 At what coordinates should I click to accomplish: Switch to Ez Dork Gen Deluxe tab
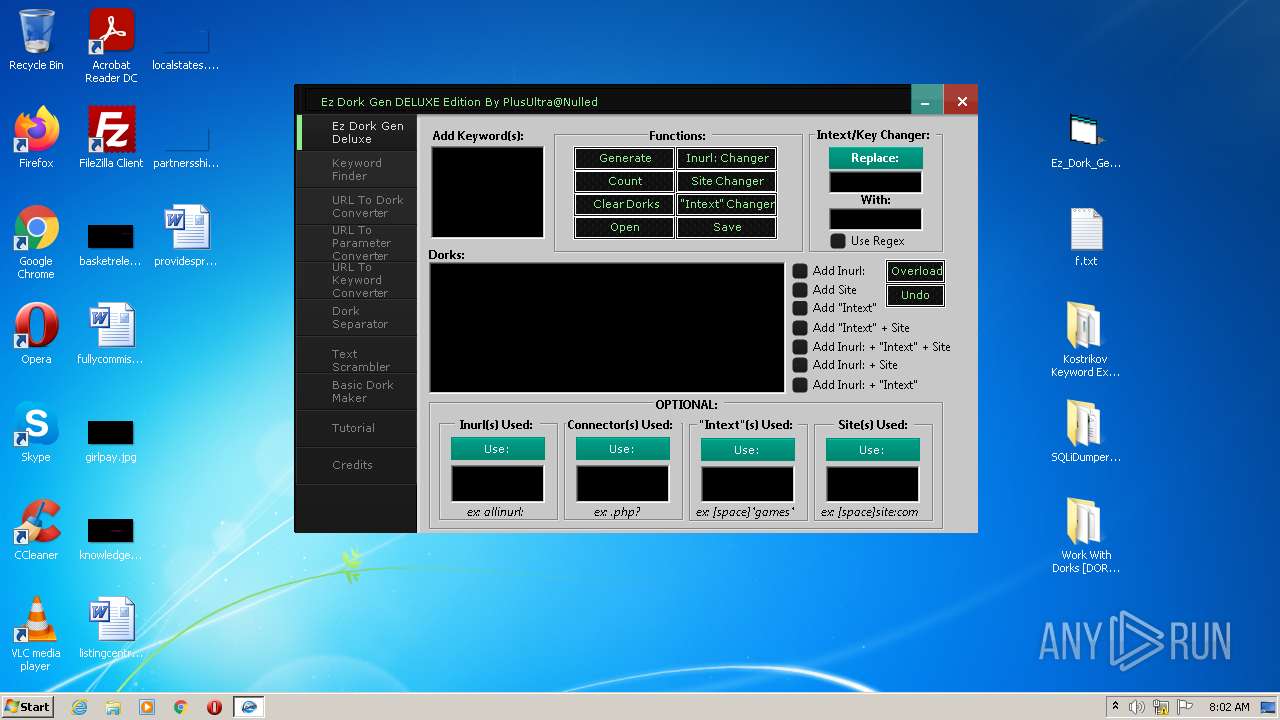(357, 132)
